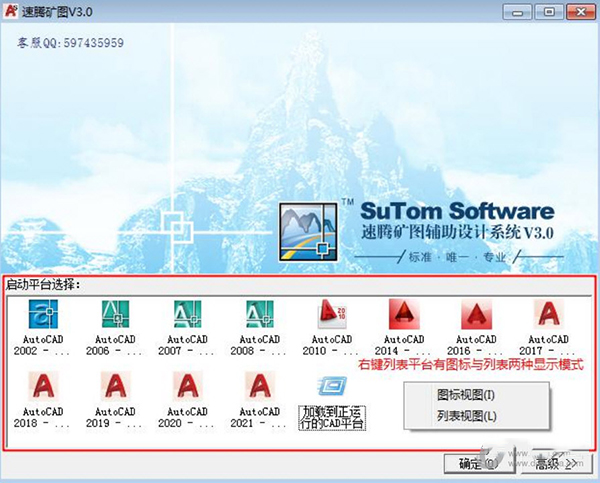The image size is (600, 483).
Task: Select the AutoCAD 2006 platform icon
Action: pyautogui.click(x=115, y=314)
